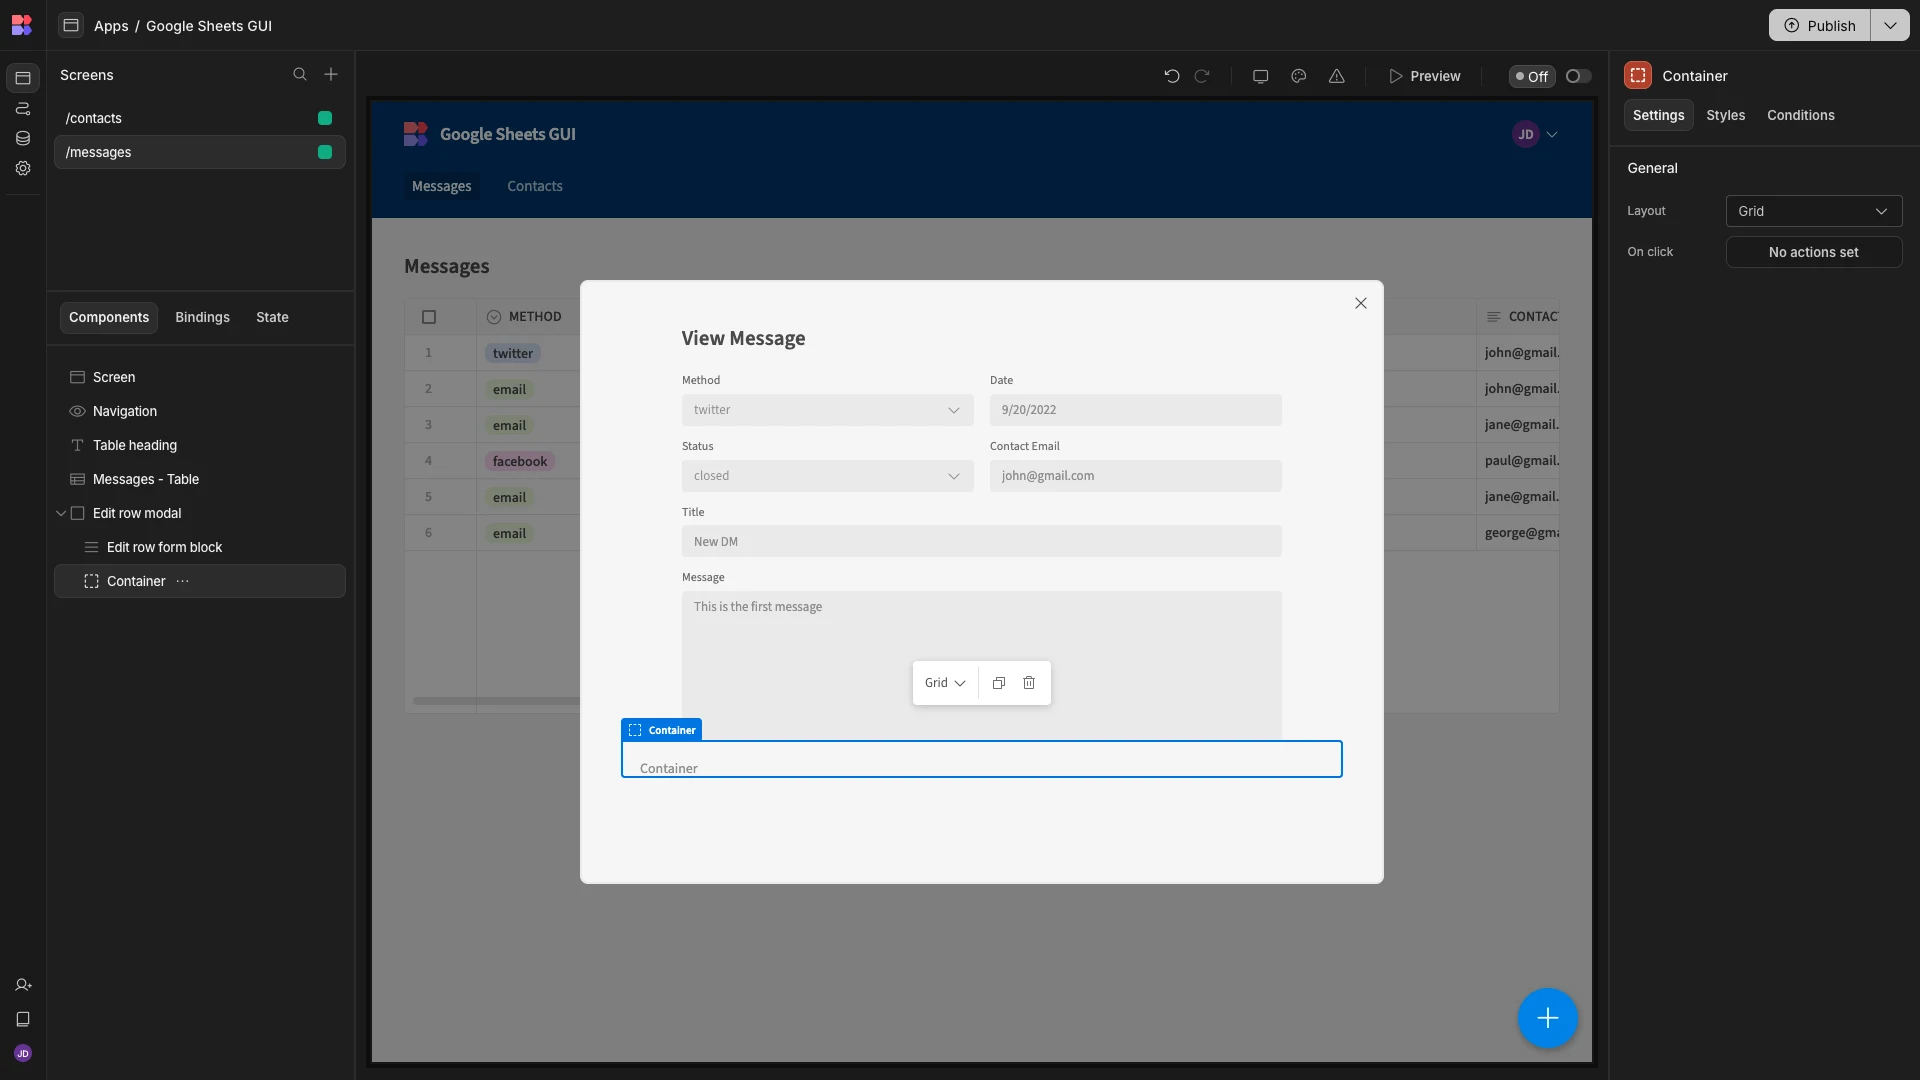The image size is (1920, 1080).
Task: Open the Settings tab
Action: 1658,115
